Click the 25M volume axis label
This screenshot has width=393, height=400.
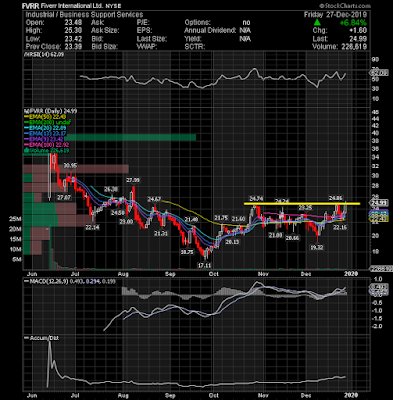coord(15,219)
